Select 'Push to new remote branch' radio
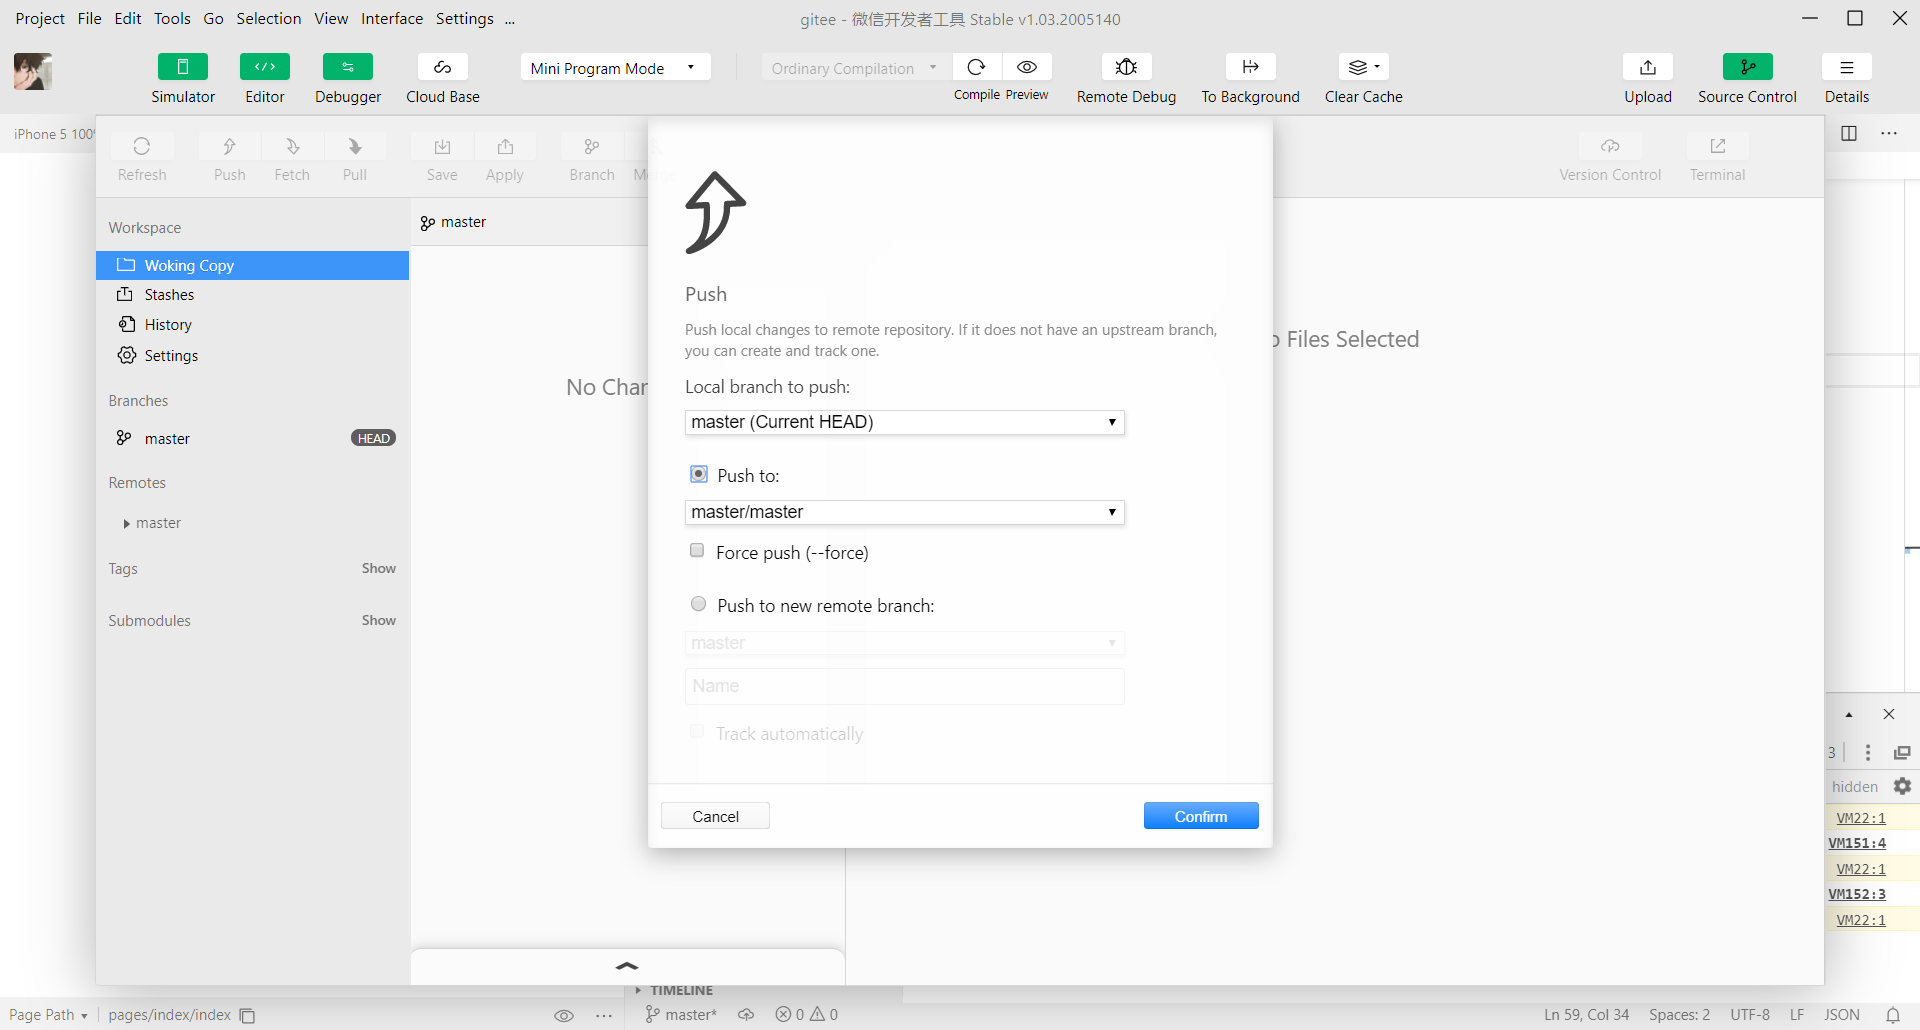The height and width of the screenshot is (1030, 1920). 699,604
